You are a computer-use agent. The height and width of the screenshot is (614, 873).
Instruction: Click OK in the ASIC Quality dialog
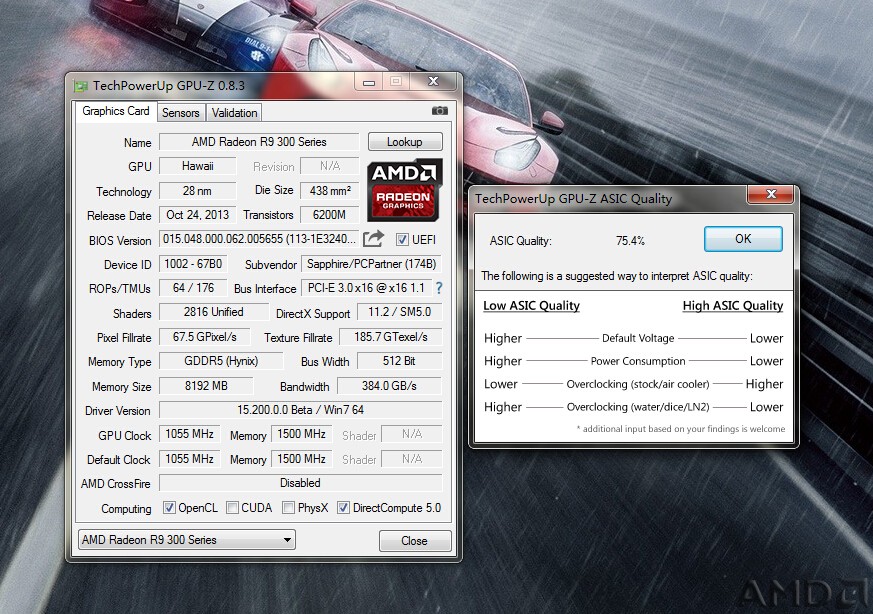pyautogui.click(x=743, y=239)
